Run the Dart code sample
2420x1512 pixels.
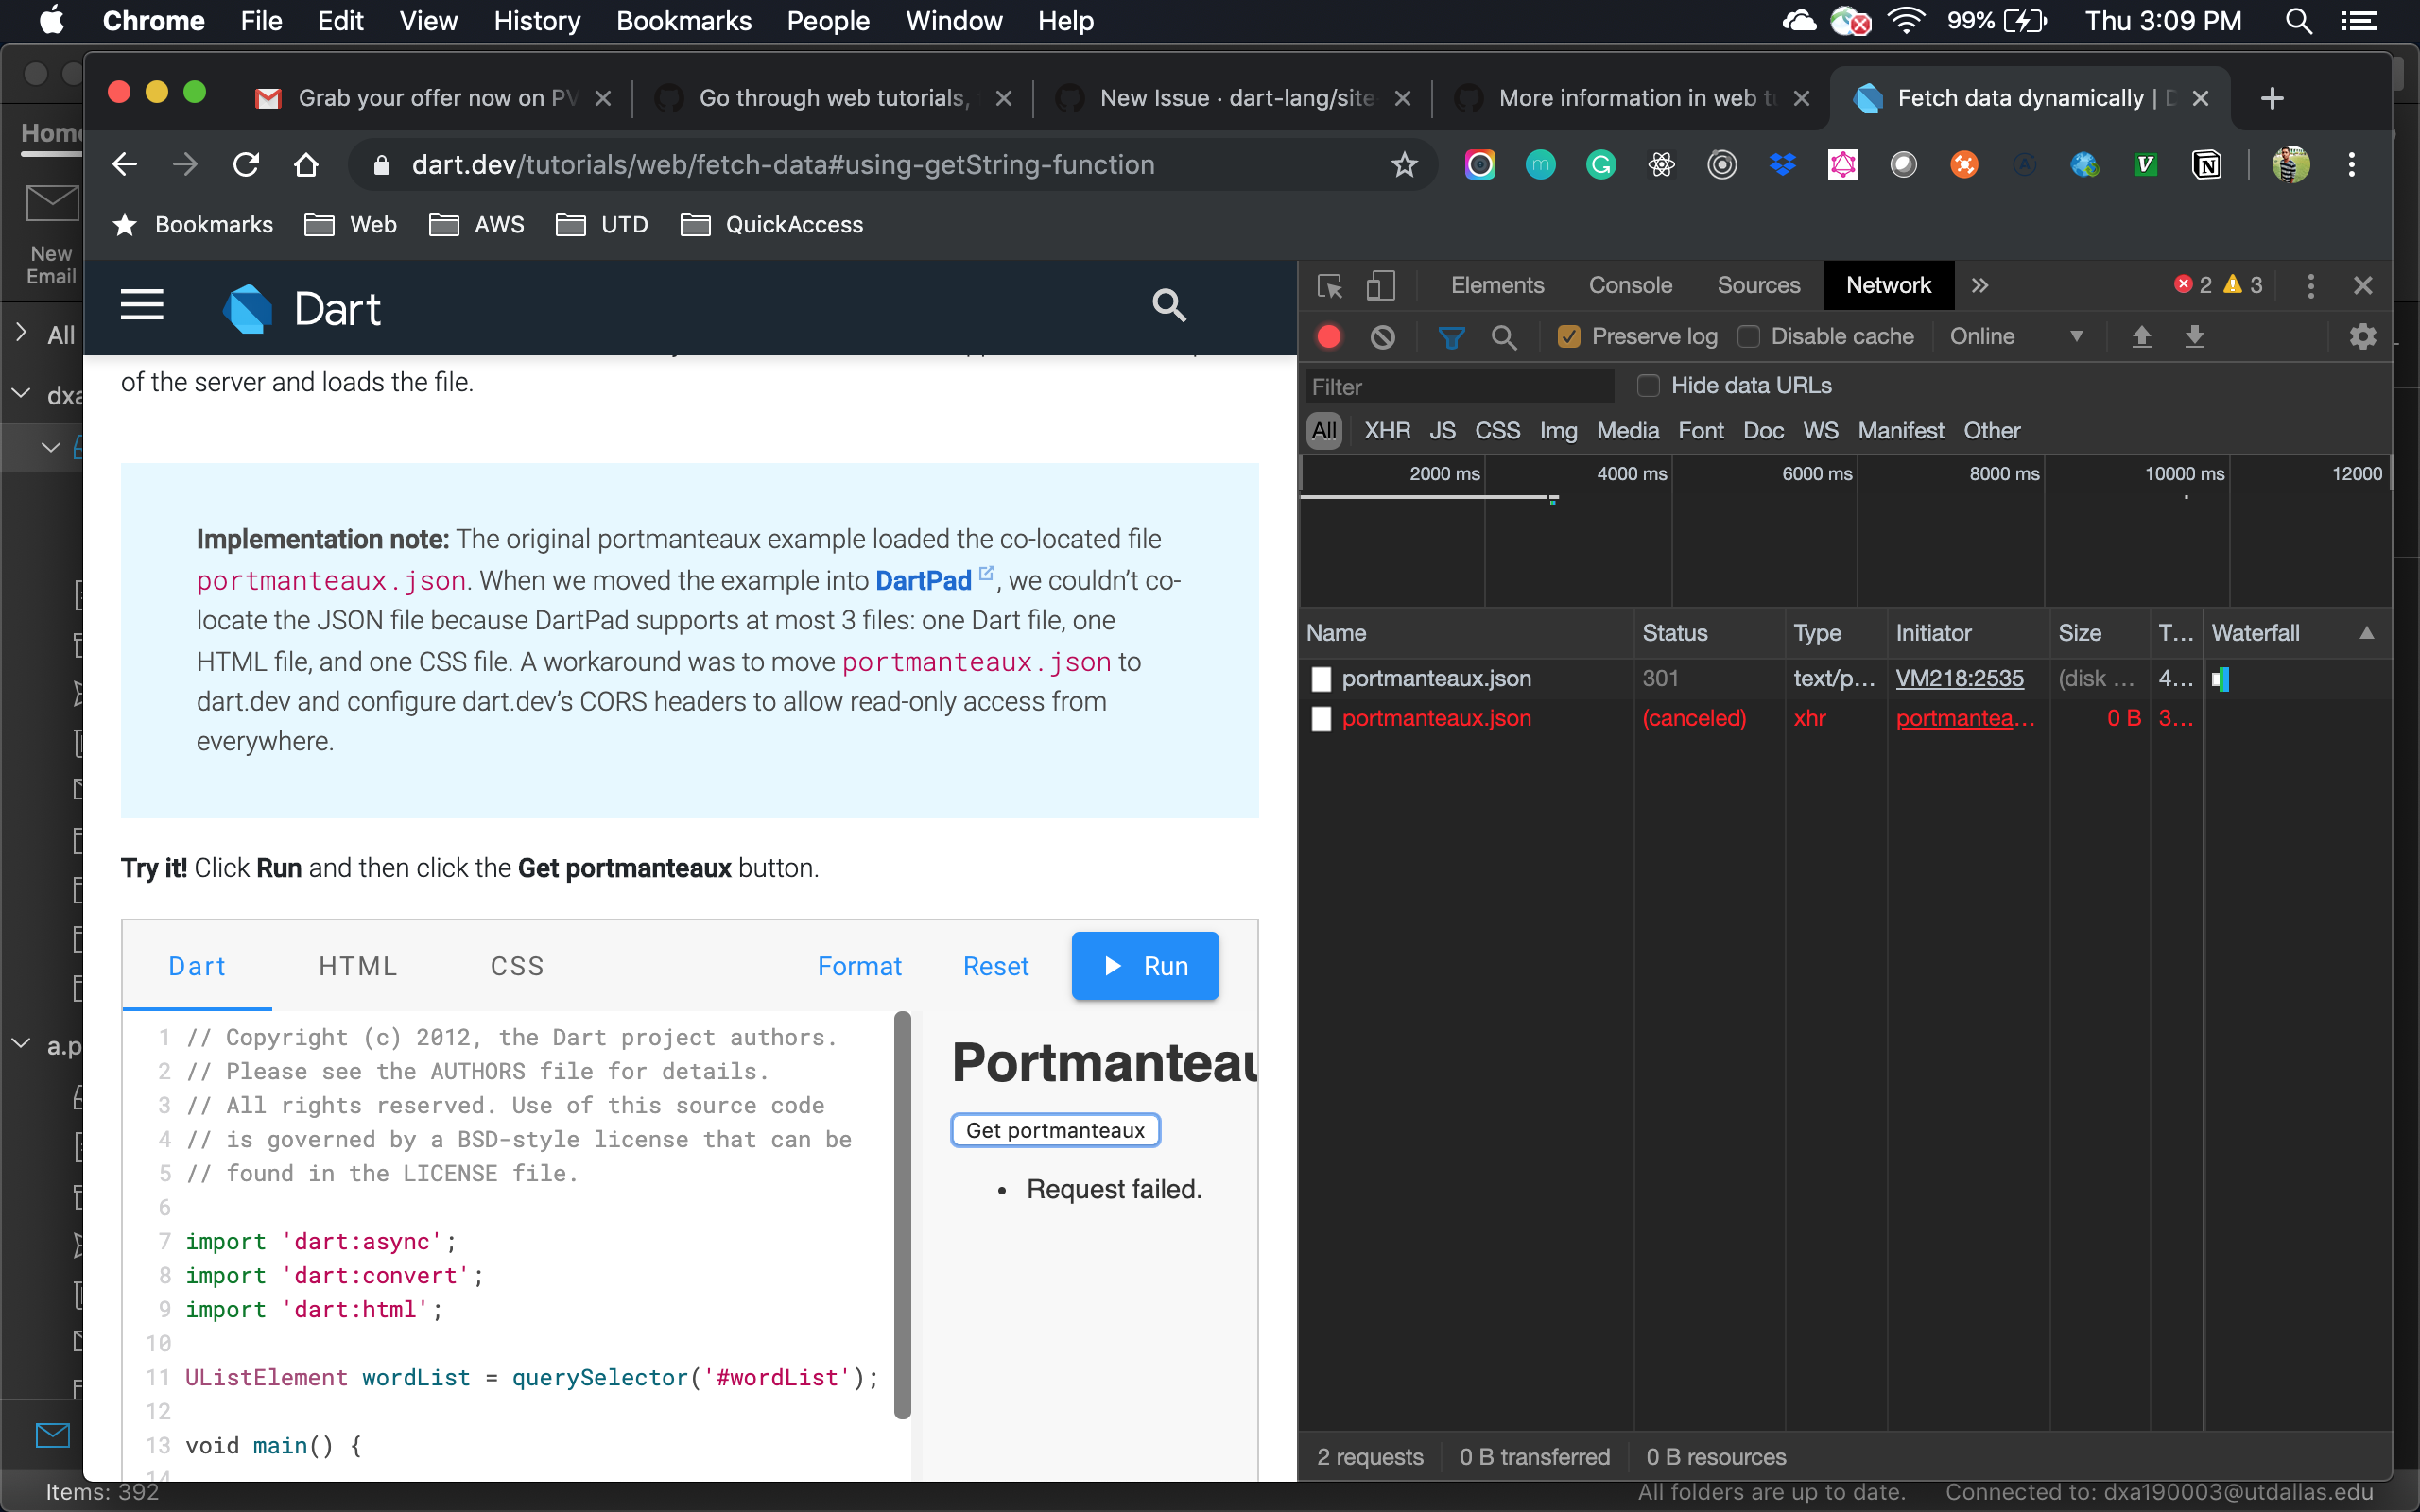[1145, 965]
